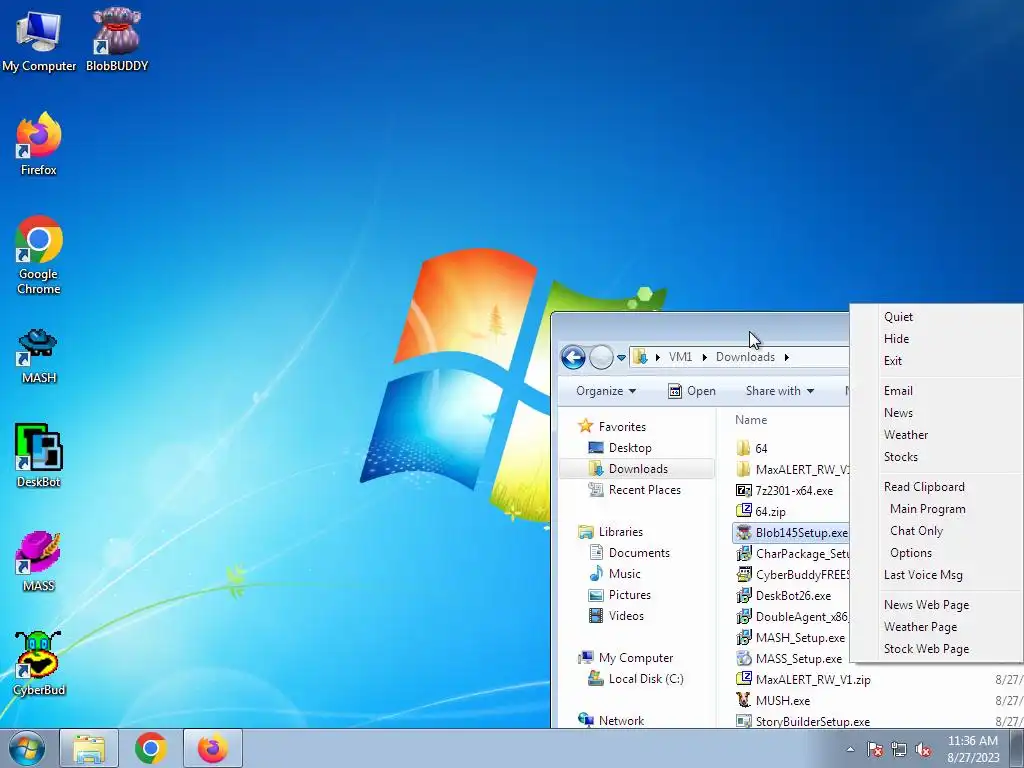Choose Last Voice Msg menu entry
This screenshot has width=1024, height=768.
923,575
